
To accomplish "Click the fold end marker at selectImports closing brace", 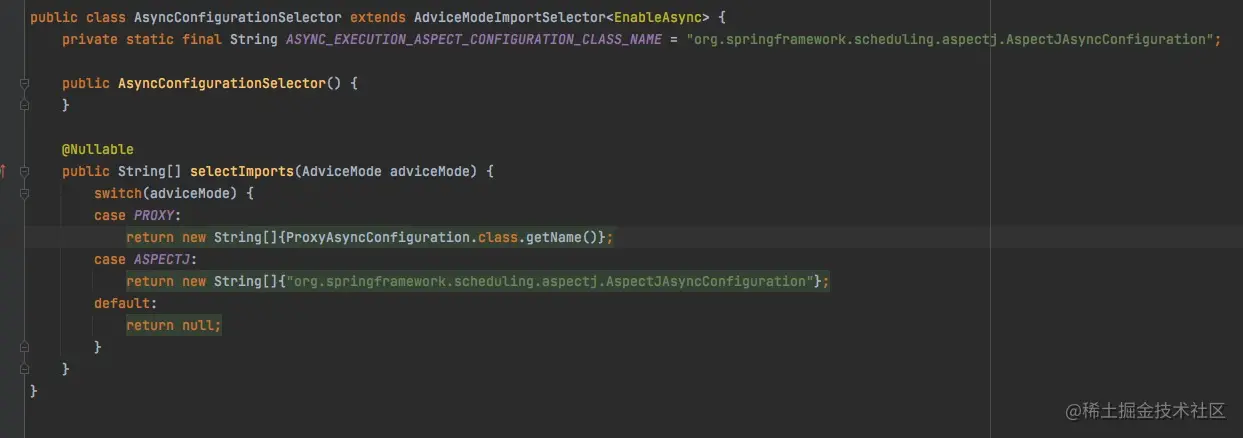I will click(25, 369).
